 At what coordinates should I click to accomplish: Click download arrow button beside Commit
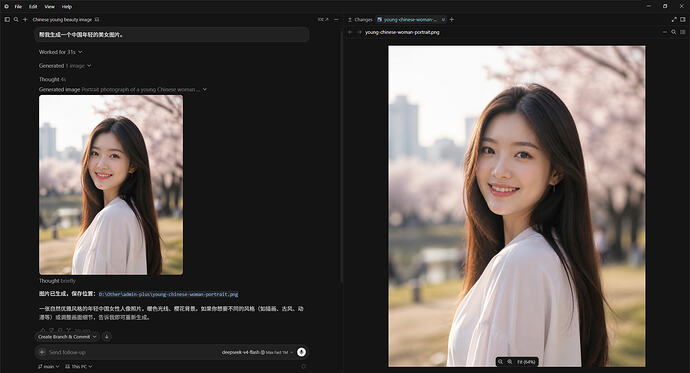point(106,337)
